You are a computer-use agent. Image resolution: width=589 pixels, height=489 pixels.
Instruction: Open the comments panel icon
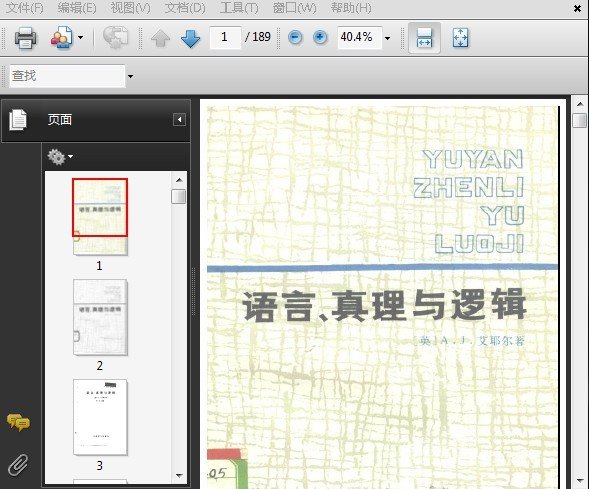point(18,423)
